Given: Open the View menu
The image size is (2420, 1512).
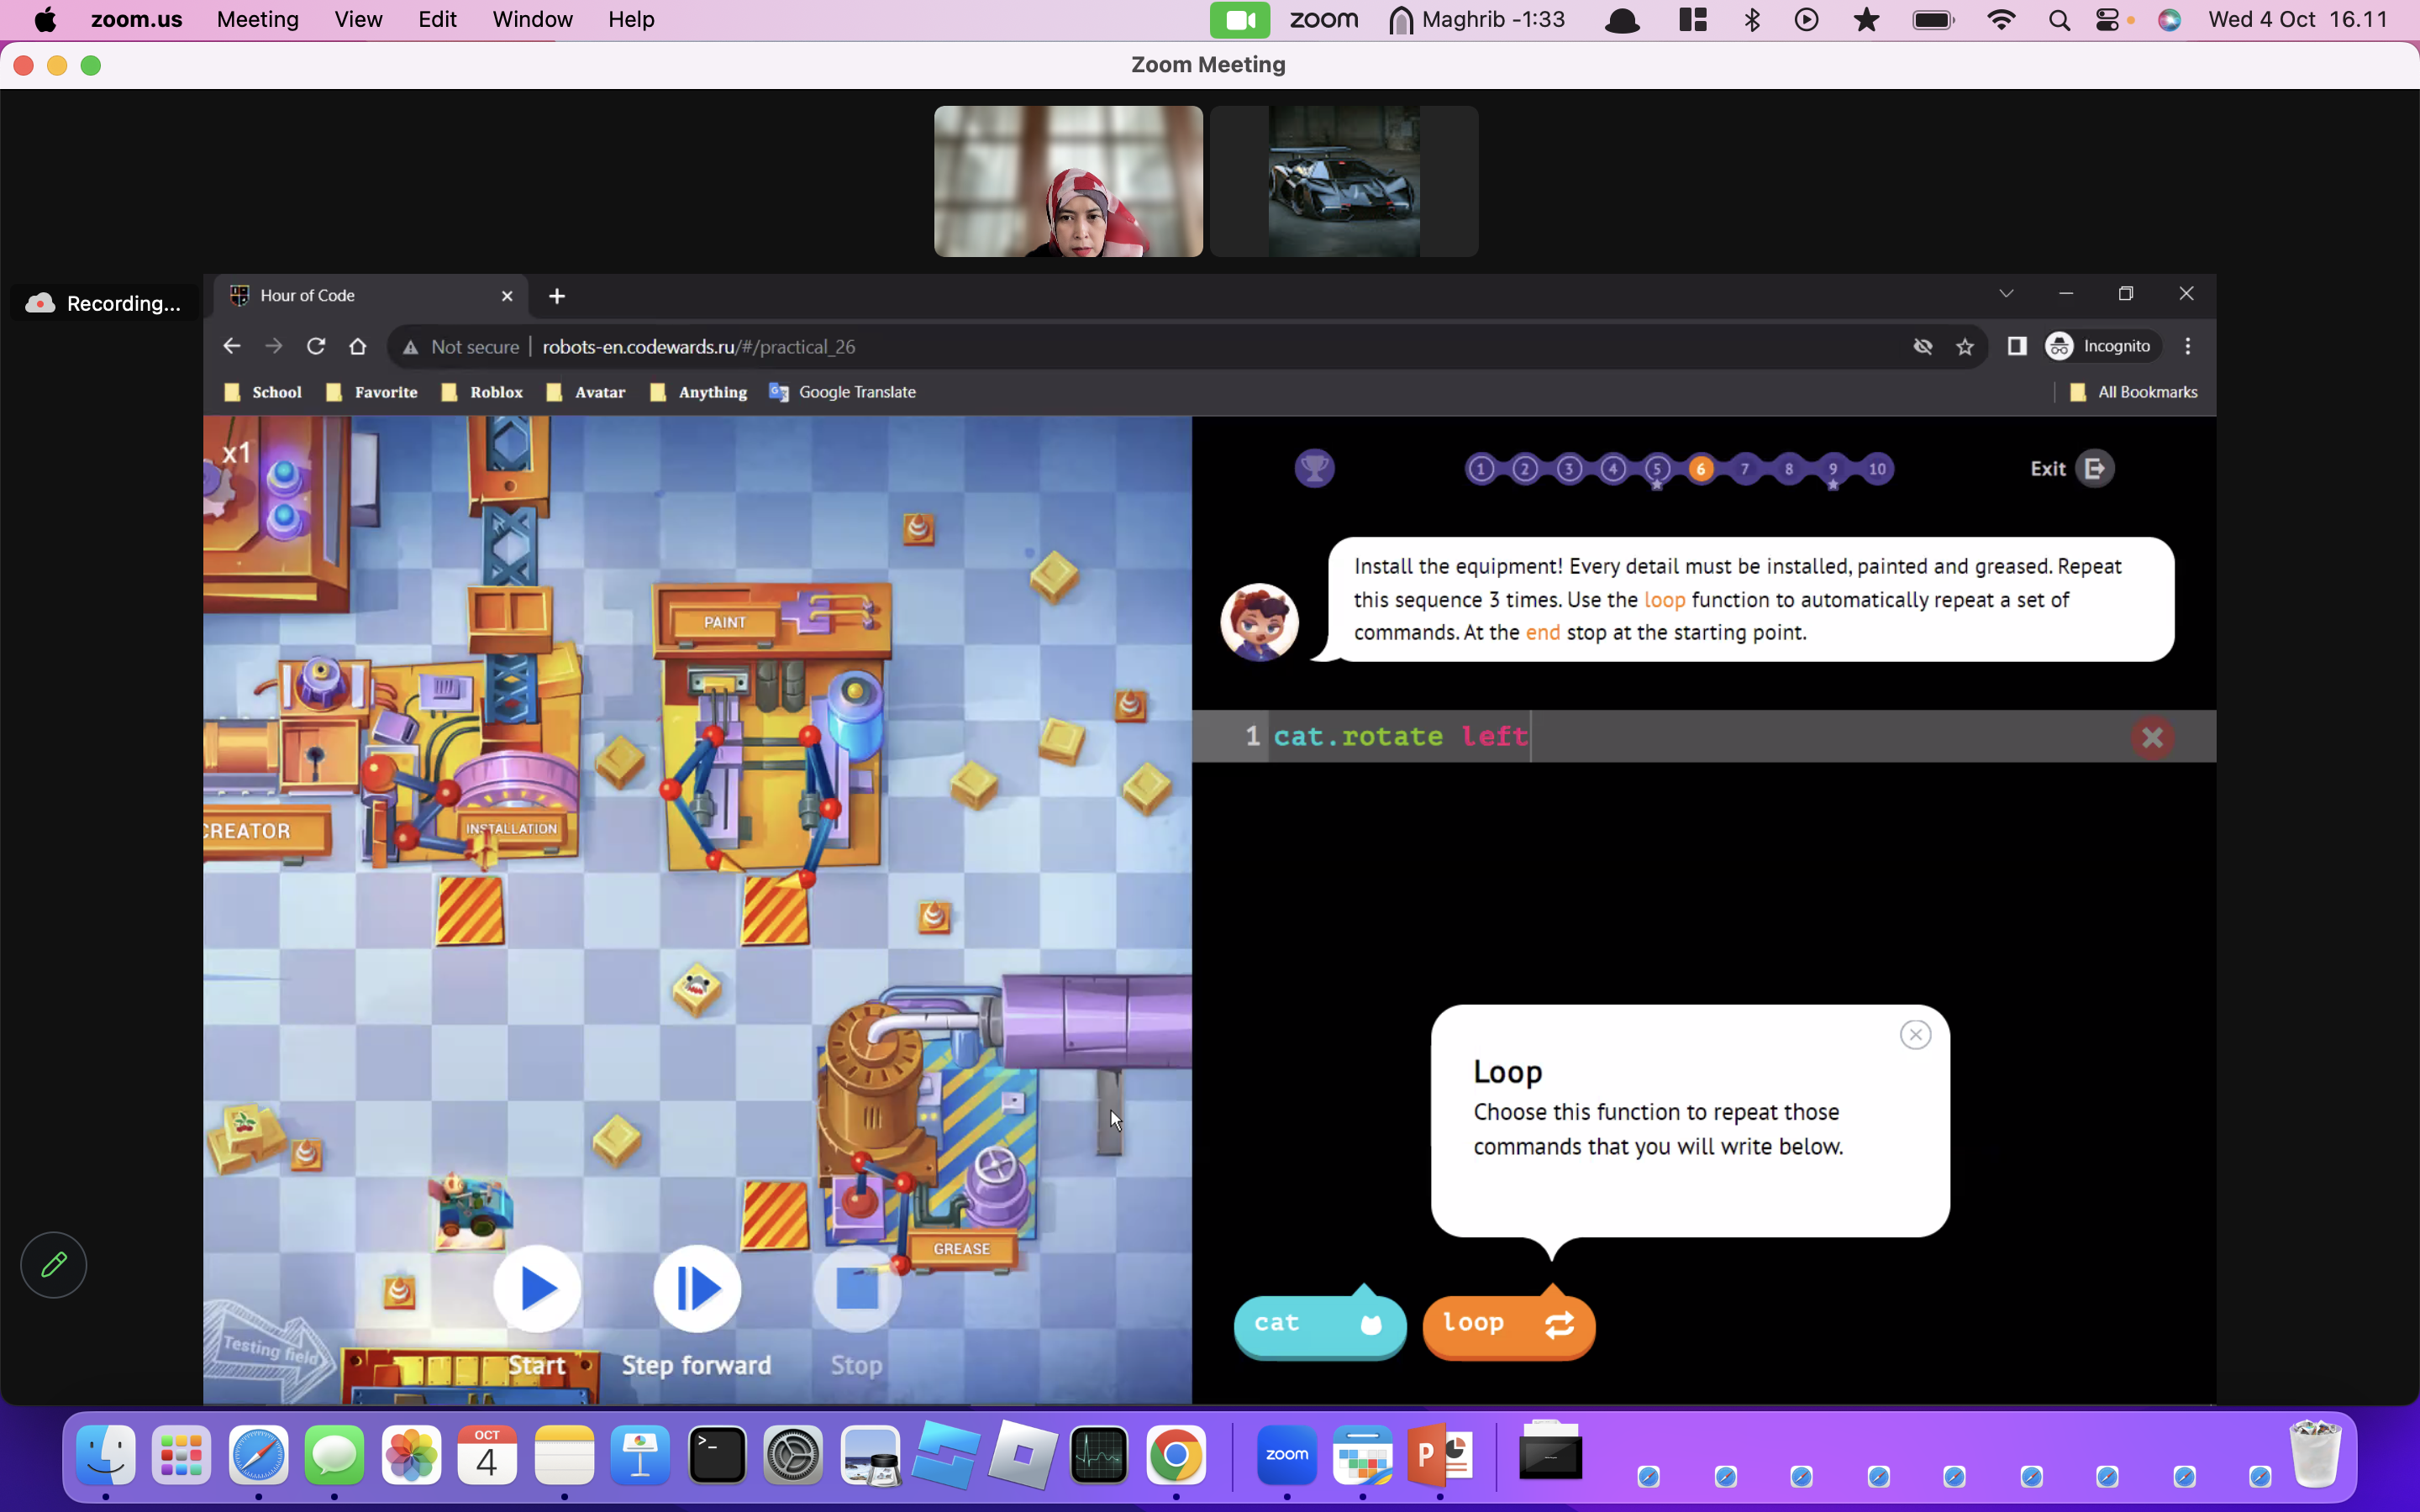Looking at the screenshot, I should 358,19.
